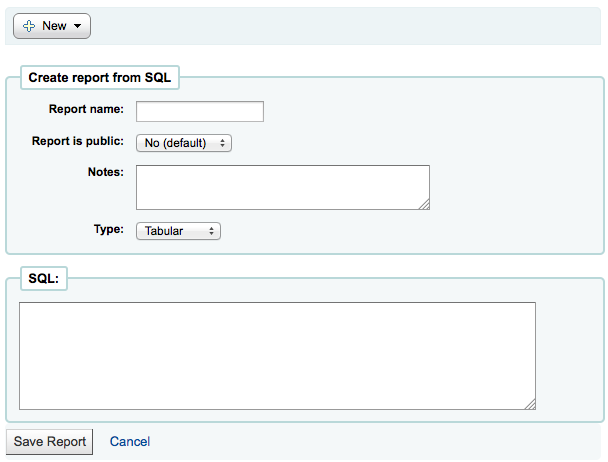This screenshot has width=608, height=462.
Task: Open the New dropdown caret
Action: 78,26
